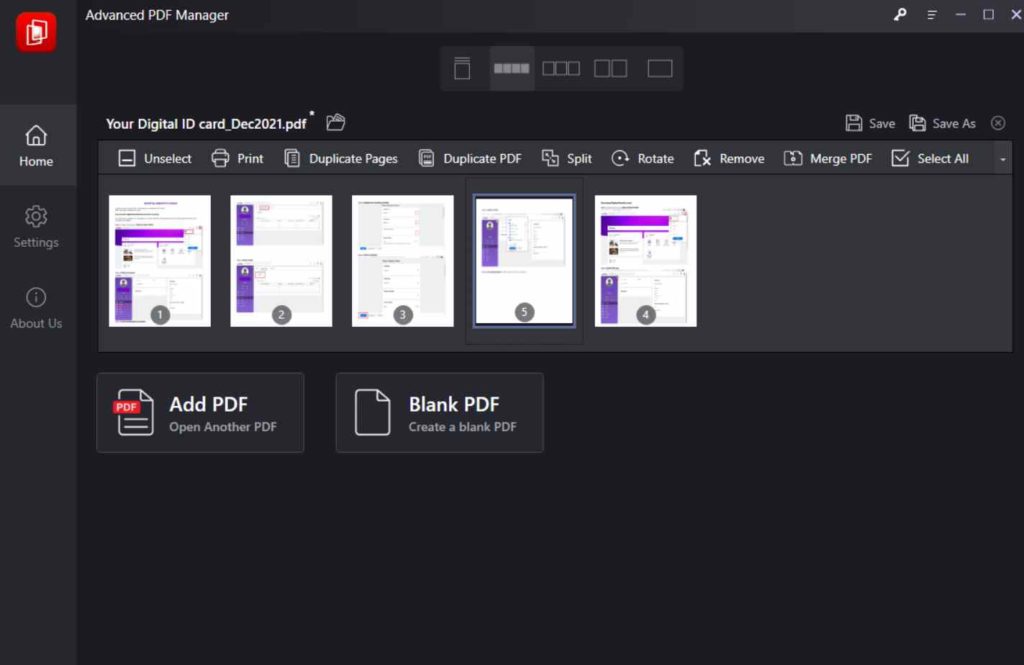This screenshot has width=1024, height=665.
Task: Expand the toolbar overflow dropdown arrow
Action: click(1003, 159)
